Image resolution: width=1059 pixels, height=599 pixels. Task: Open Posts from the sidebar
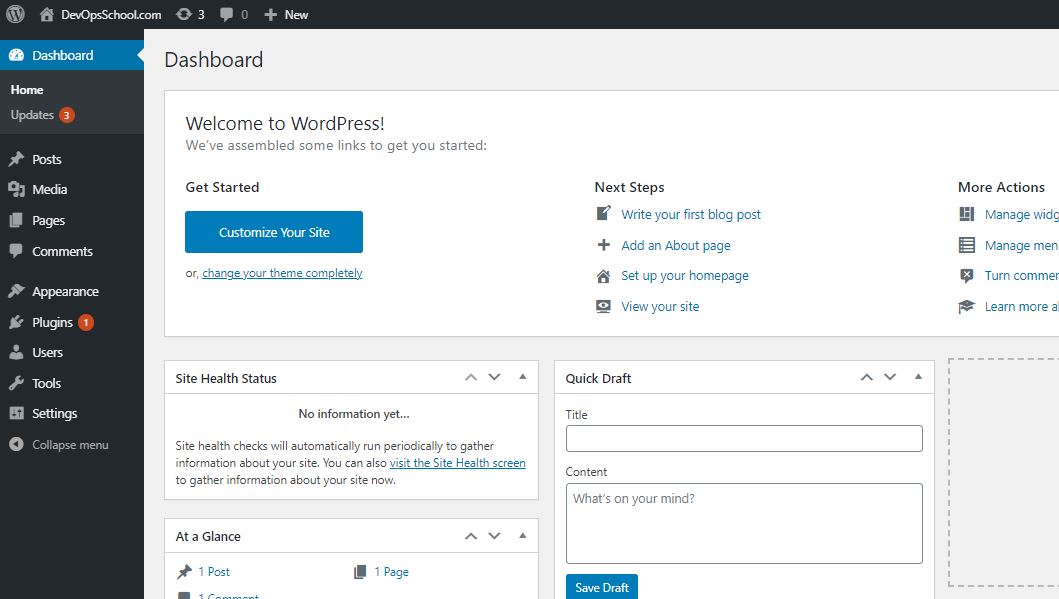(46, 159)
